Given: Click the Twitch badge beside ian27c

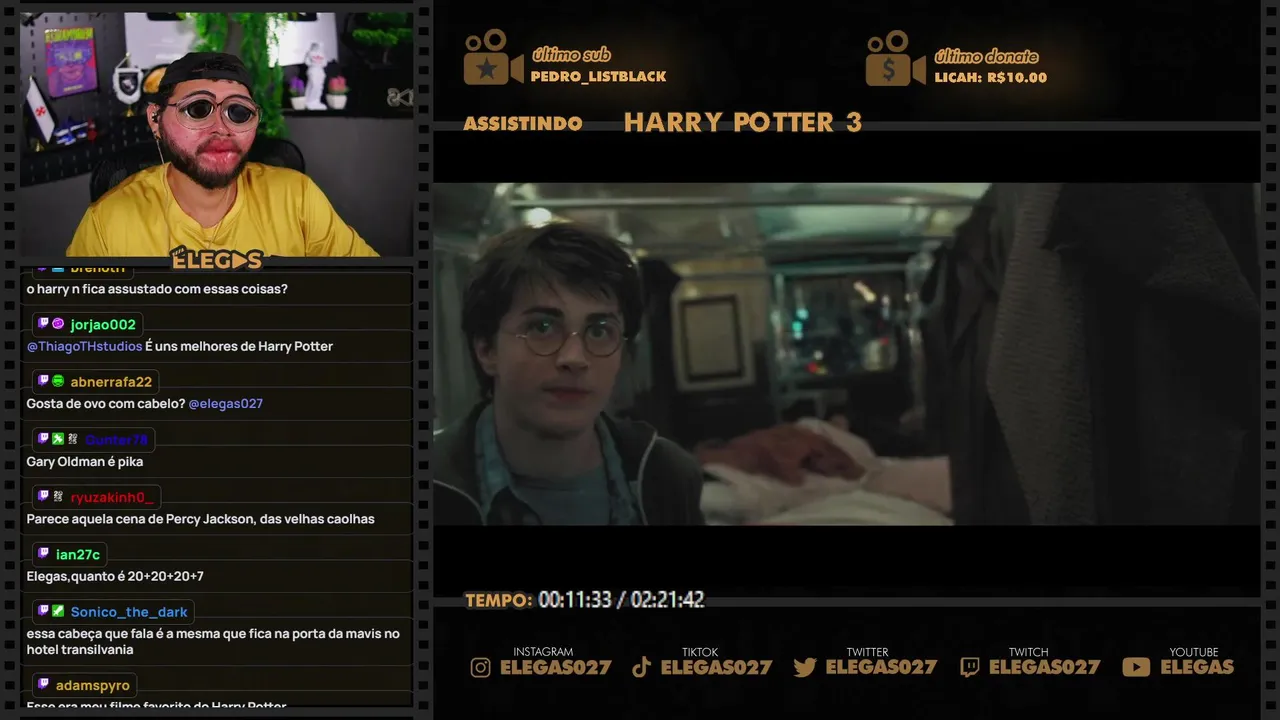Looking at the screenshot, I should click(43, 553).
